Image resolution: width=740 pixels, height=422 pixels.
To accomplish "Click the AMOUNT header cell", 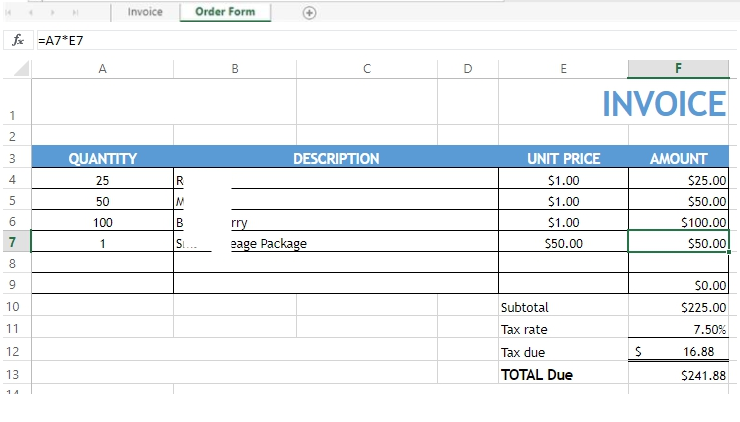I will pos(679,158).
